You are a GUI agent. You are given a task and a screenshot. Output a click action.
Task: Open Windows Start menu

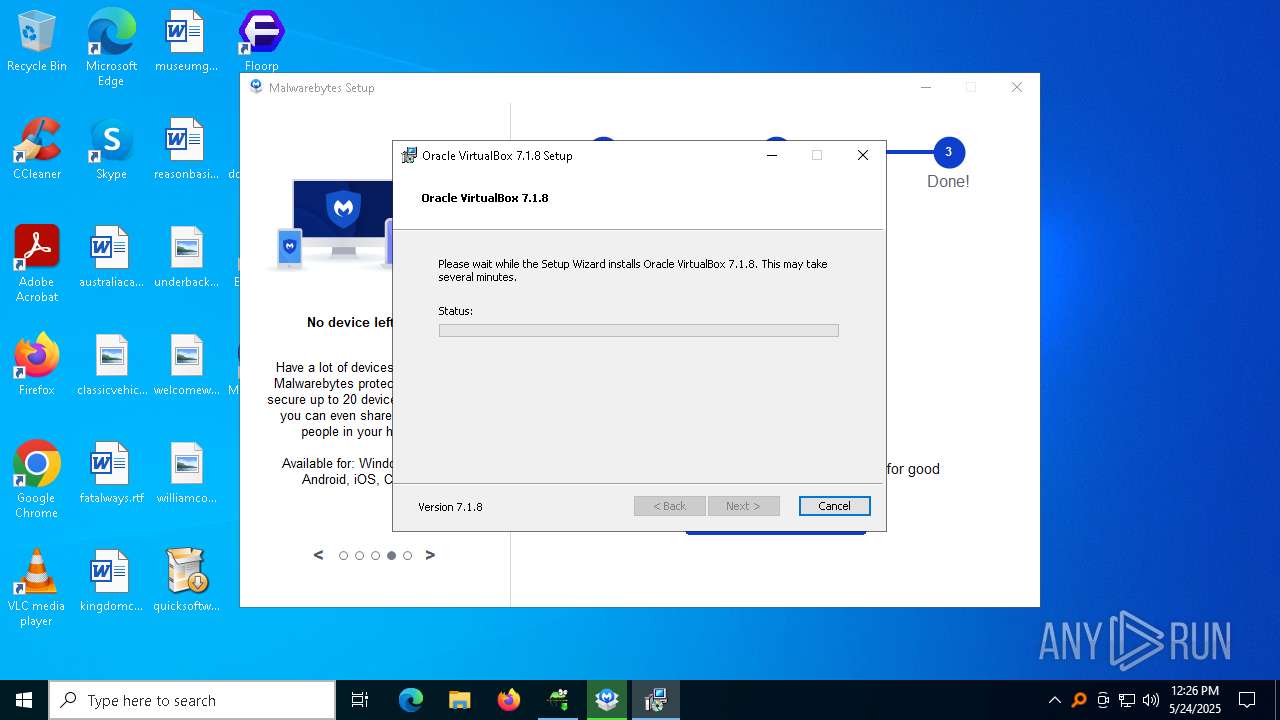click(x=24, y=700)
